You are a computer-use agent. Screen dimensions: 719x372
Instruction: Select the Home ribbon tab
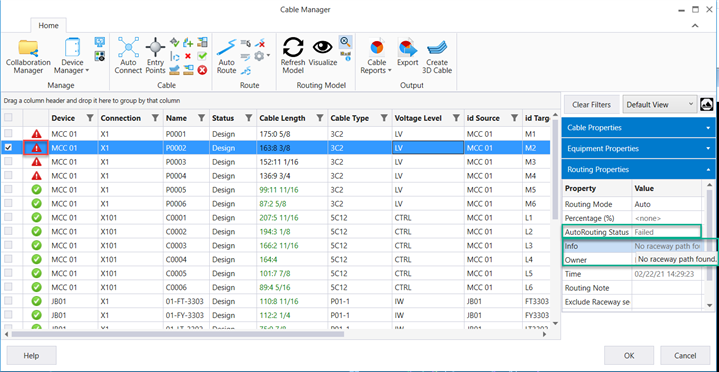[48, 25]
